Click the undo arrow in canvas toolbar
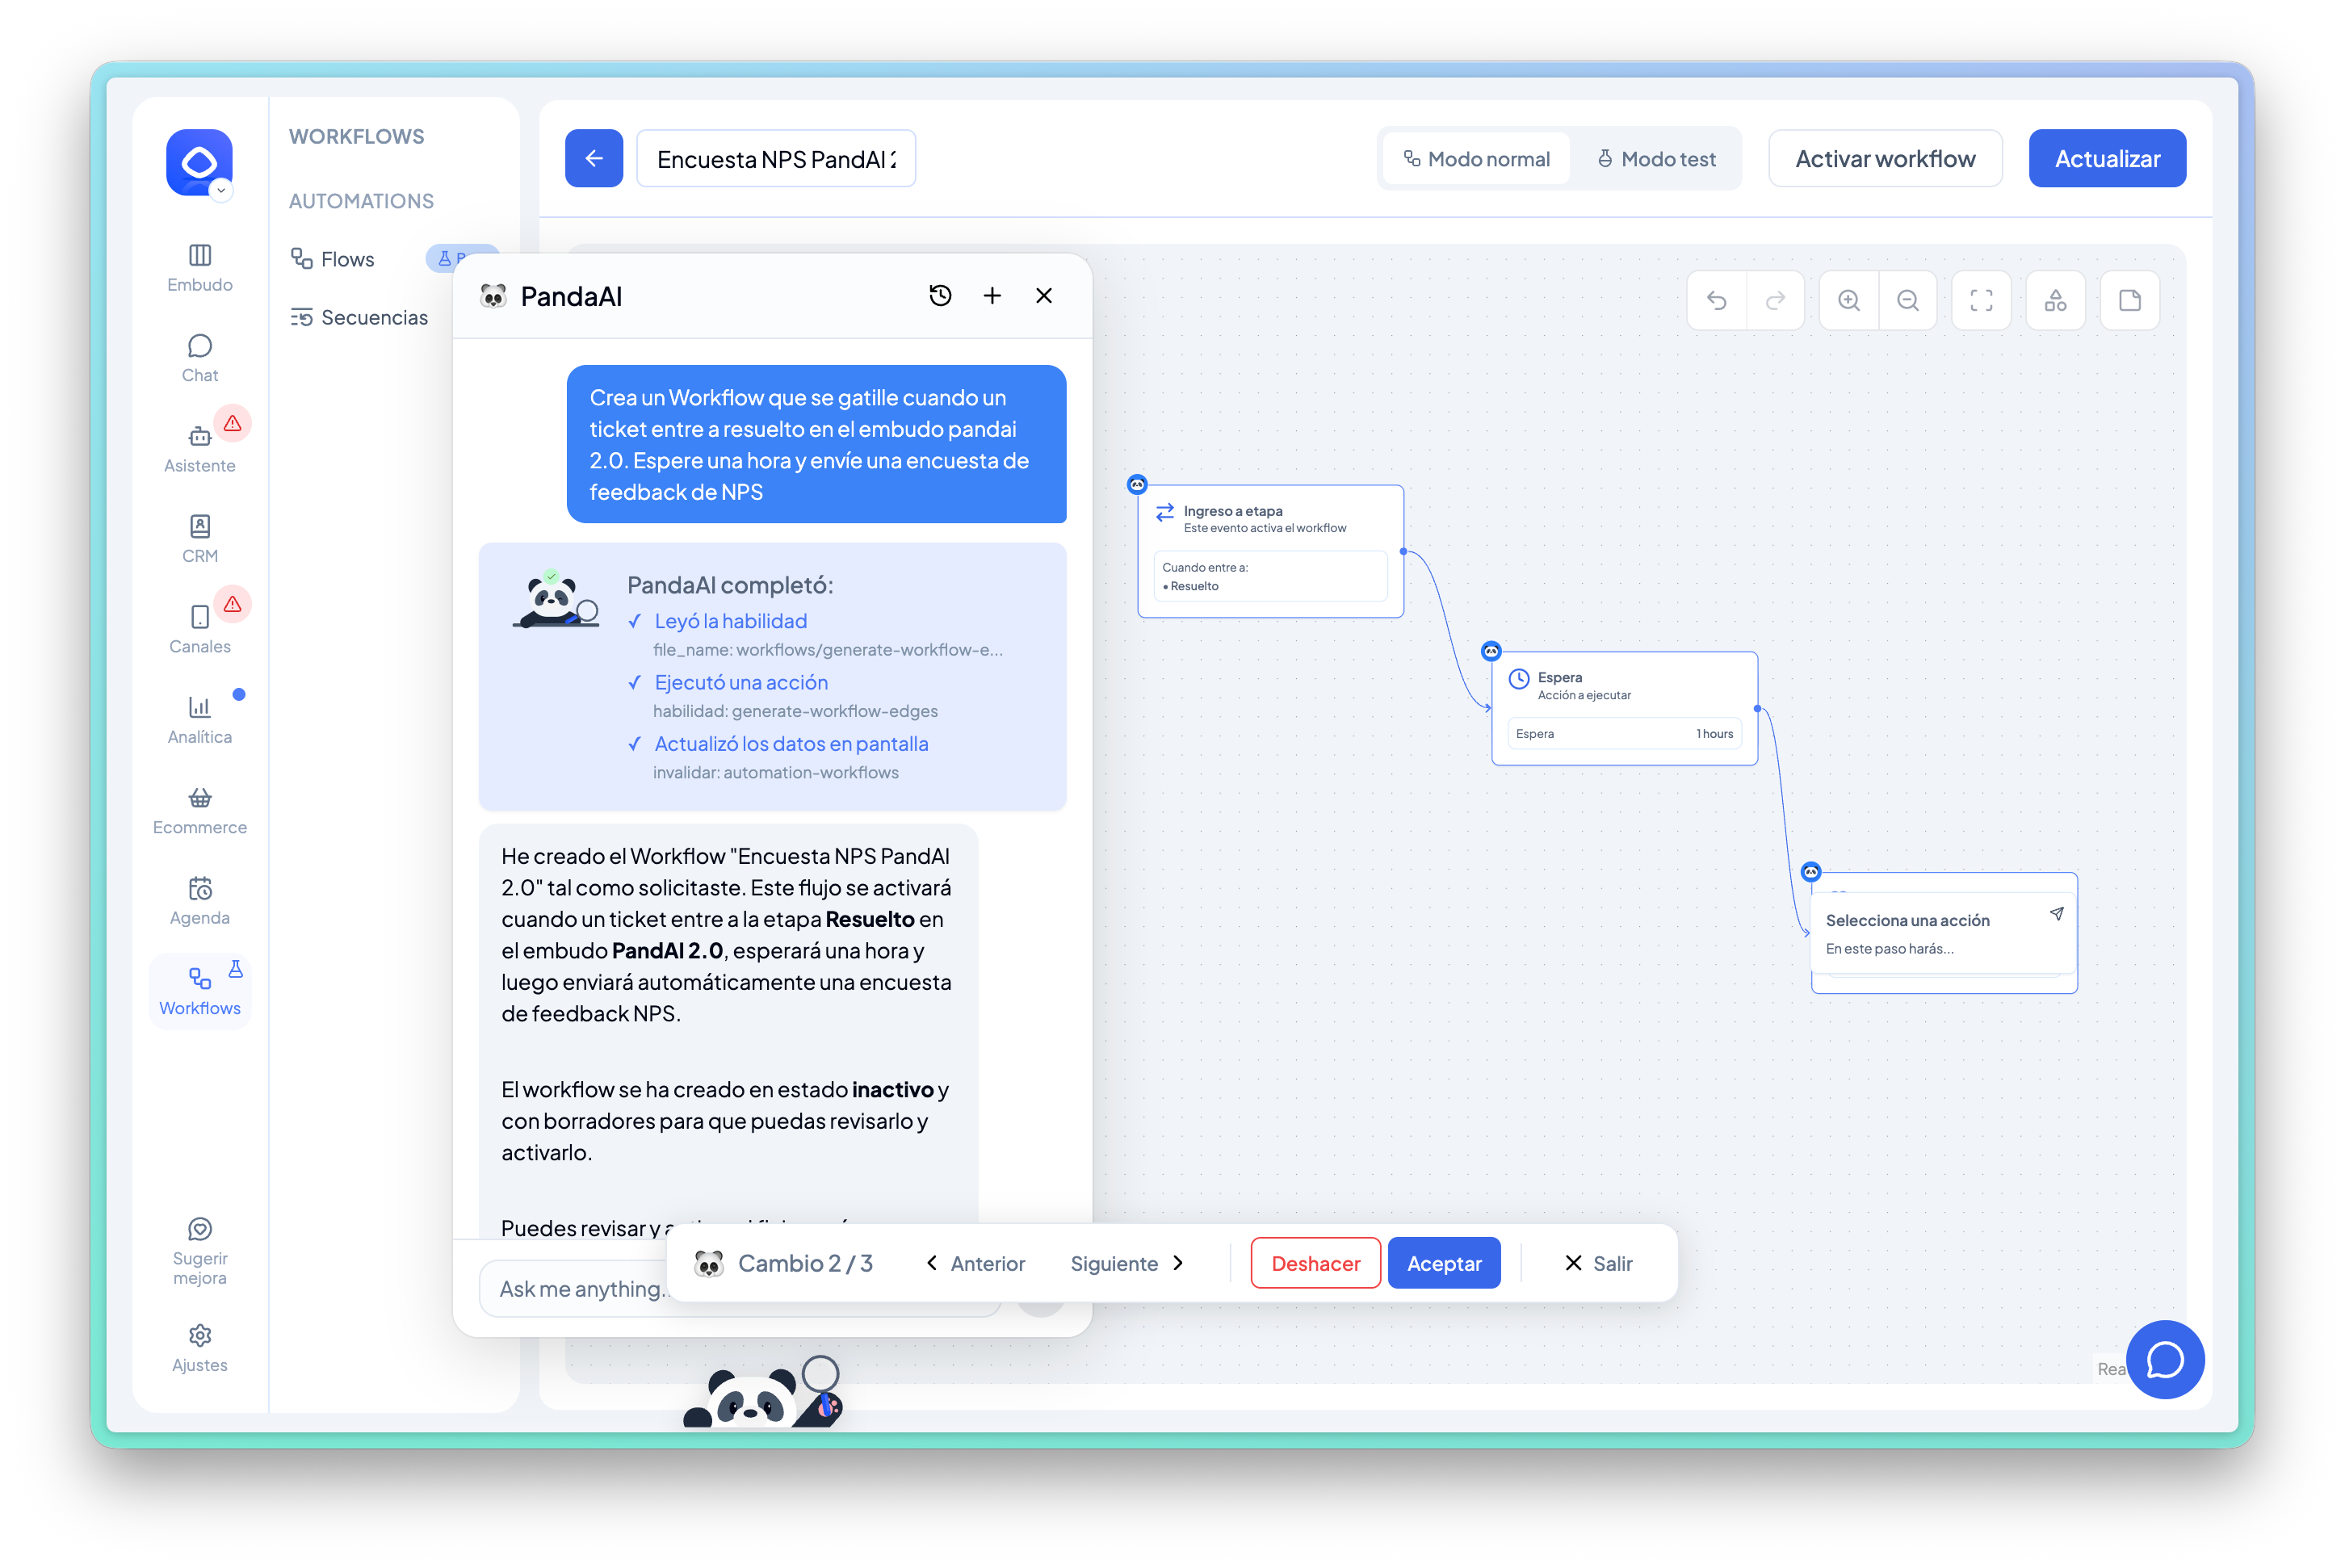The image size is (2345, 1568). (x=1716, y=300)
